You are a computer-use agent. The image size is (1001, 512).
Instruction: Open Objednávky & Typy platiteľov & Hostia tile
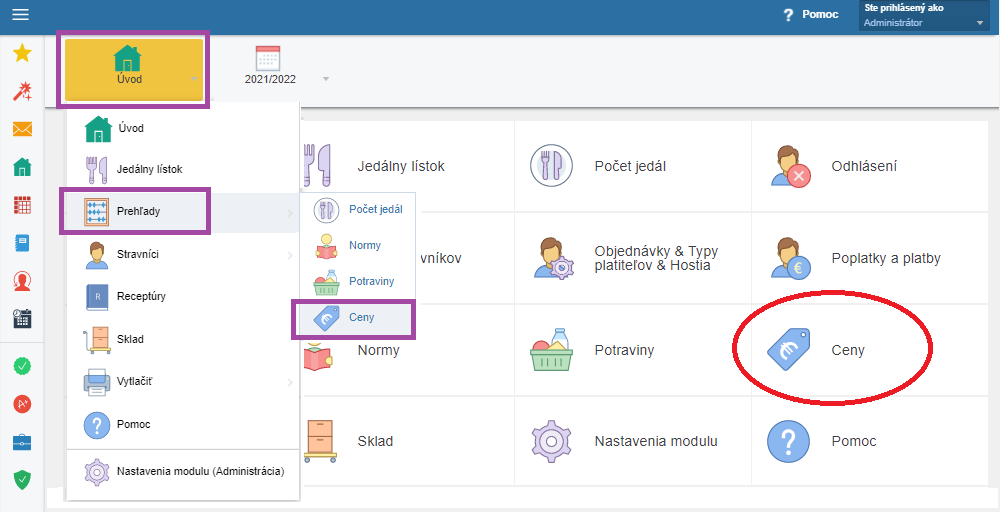point(633,258)
